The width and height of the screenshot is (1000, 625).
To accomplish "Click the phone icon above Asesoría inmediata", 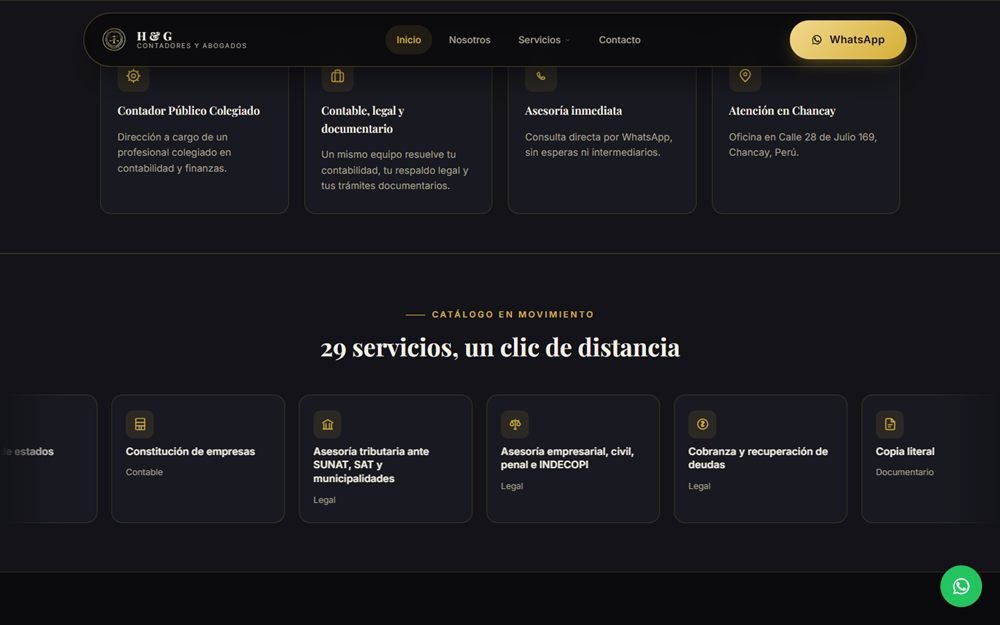I will pos(541,76).
